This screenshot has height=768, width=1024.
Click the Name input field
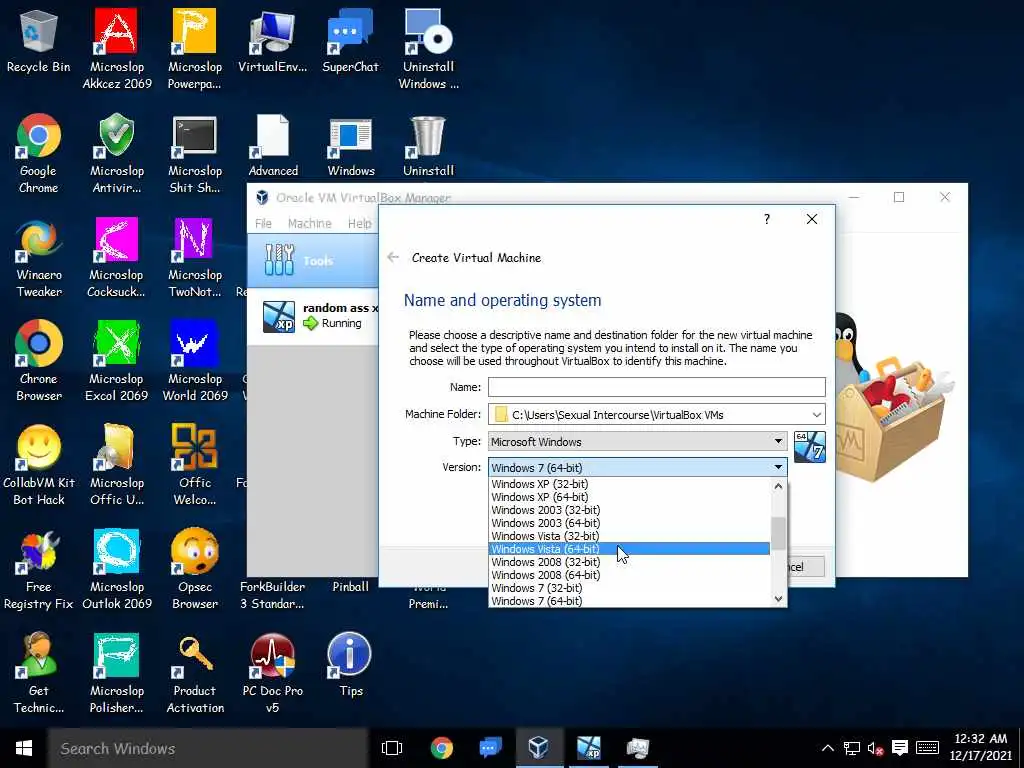[657, 387]
